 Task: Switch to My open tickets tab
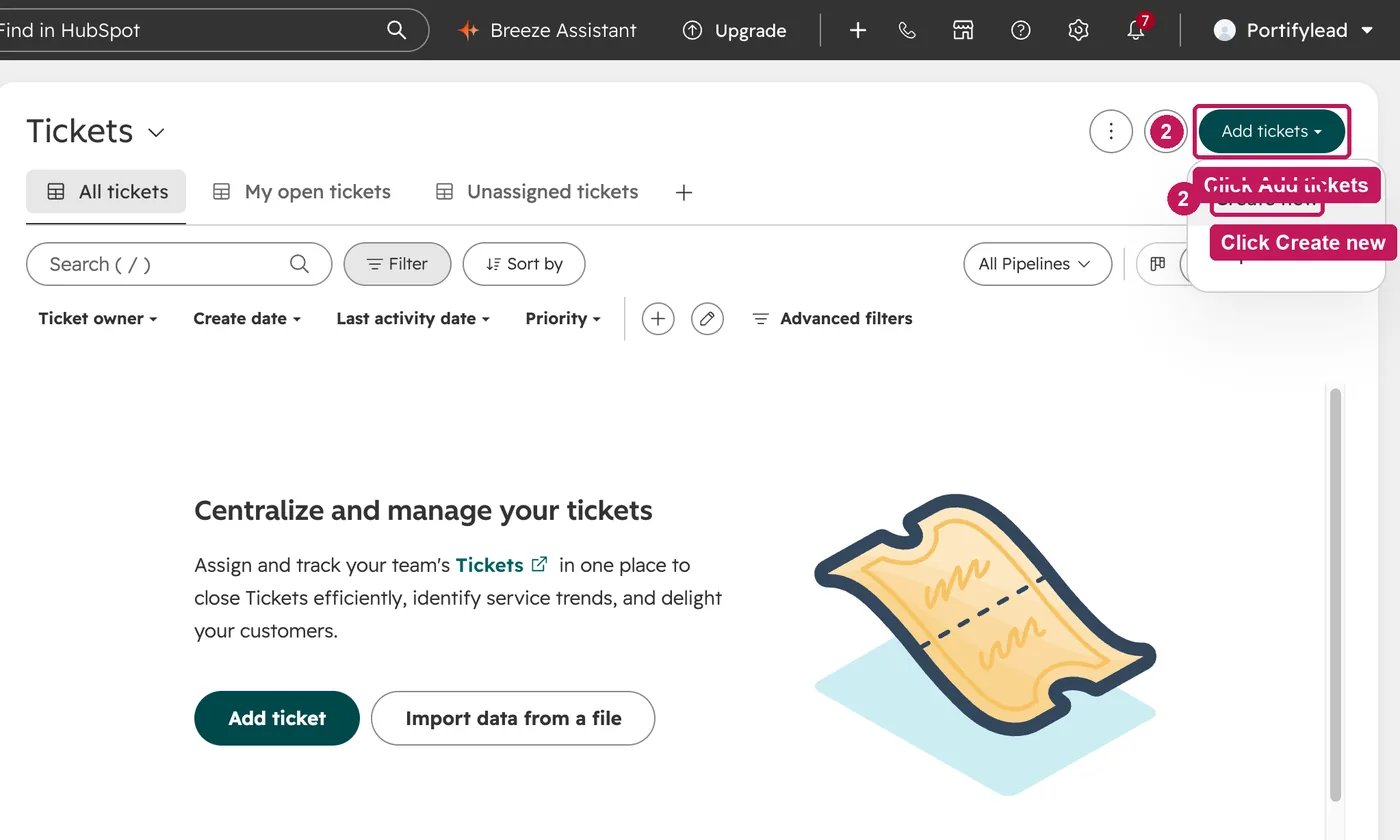pos(302,191)
